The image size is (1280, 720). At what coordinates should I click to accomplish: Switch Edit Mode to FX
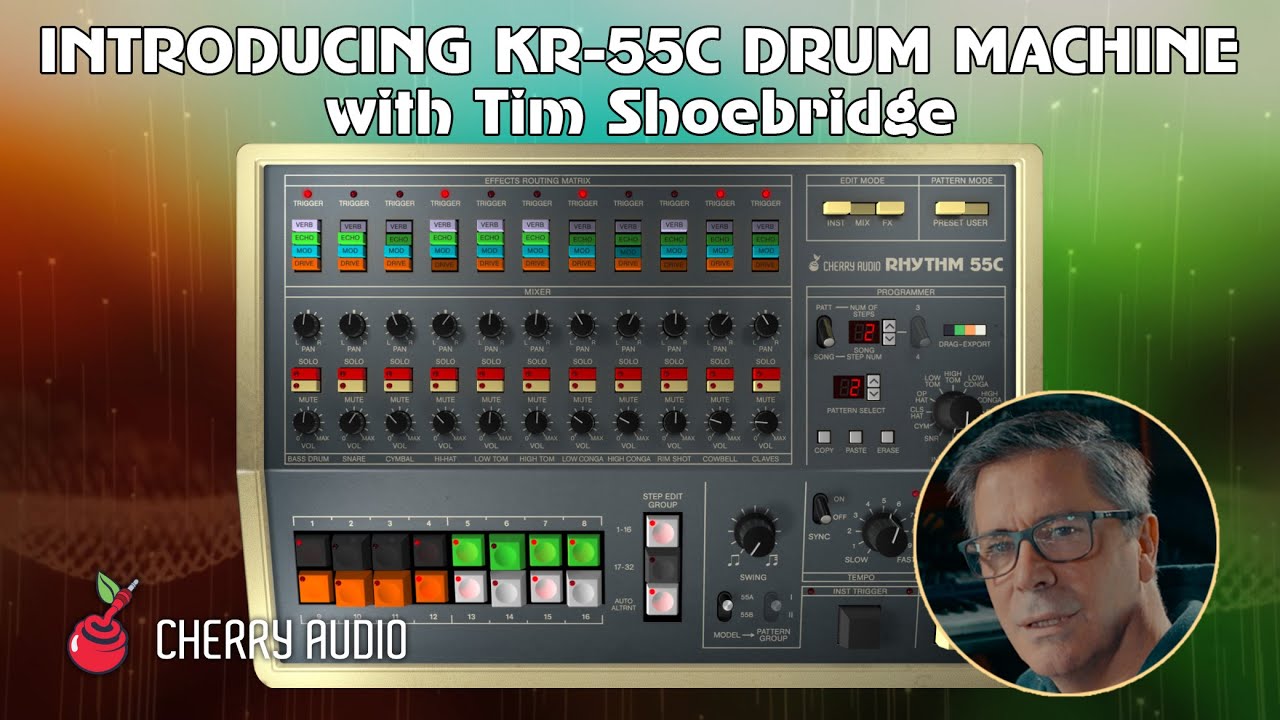pyautogui.click(x=890, y=208)
